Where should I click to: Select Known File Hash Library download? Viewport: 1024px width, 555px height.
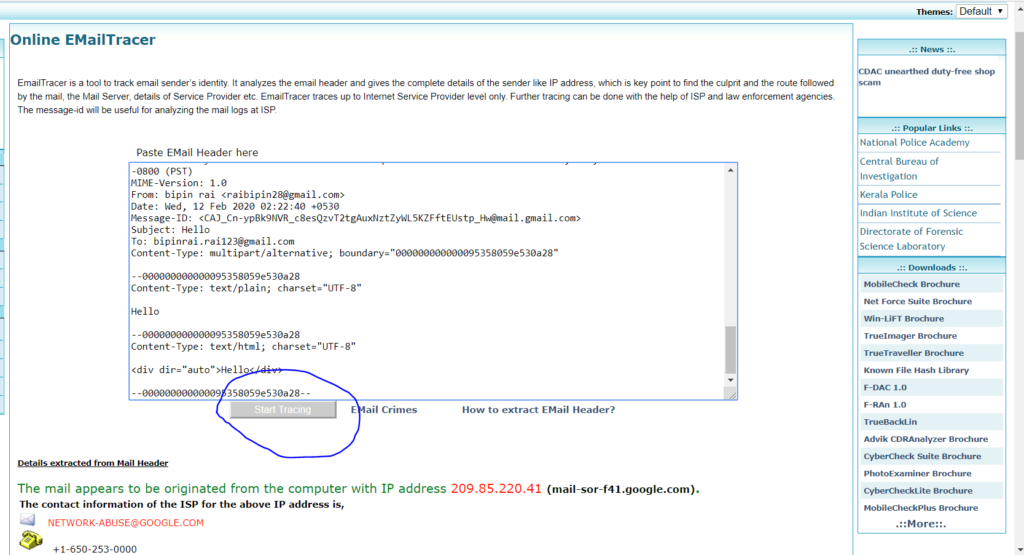[916, 370]
